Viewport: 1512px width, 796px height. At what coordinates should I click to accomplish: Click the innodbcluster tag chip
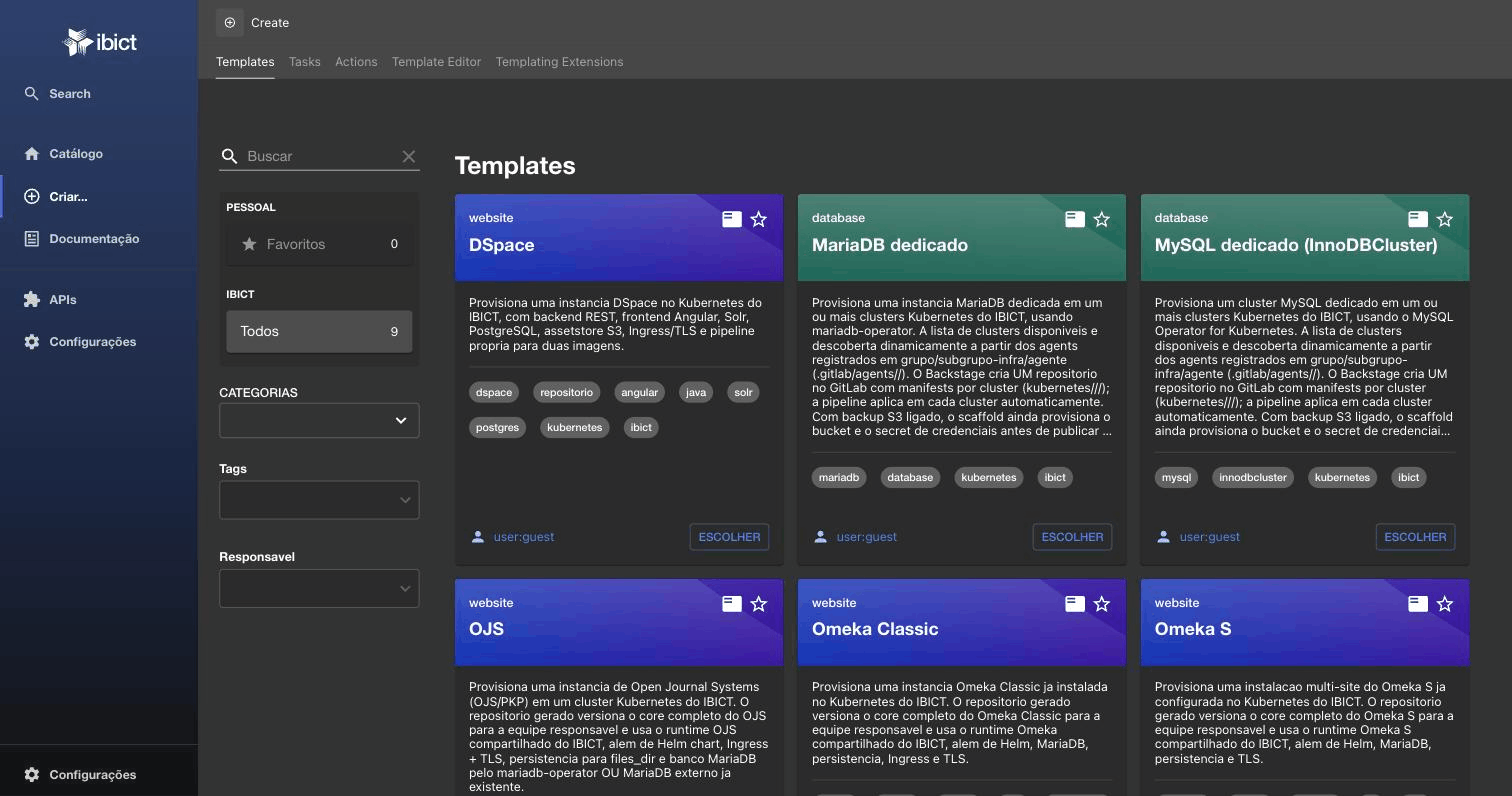click(1252, 477)
